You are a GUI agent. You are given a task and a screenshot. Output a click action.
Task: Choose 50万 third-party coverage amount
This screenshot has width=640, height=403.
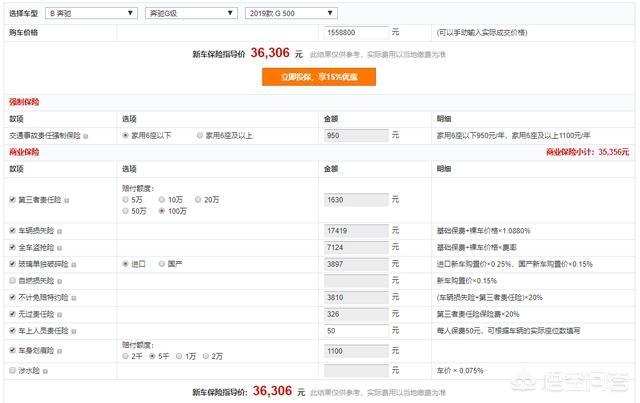125,211
